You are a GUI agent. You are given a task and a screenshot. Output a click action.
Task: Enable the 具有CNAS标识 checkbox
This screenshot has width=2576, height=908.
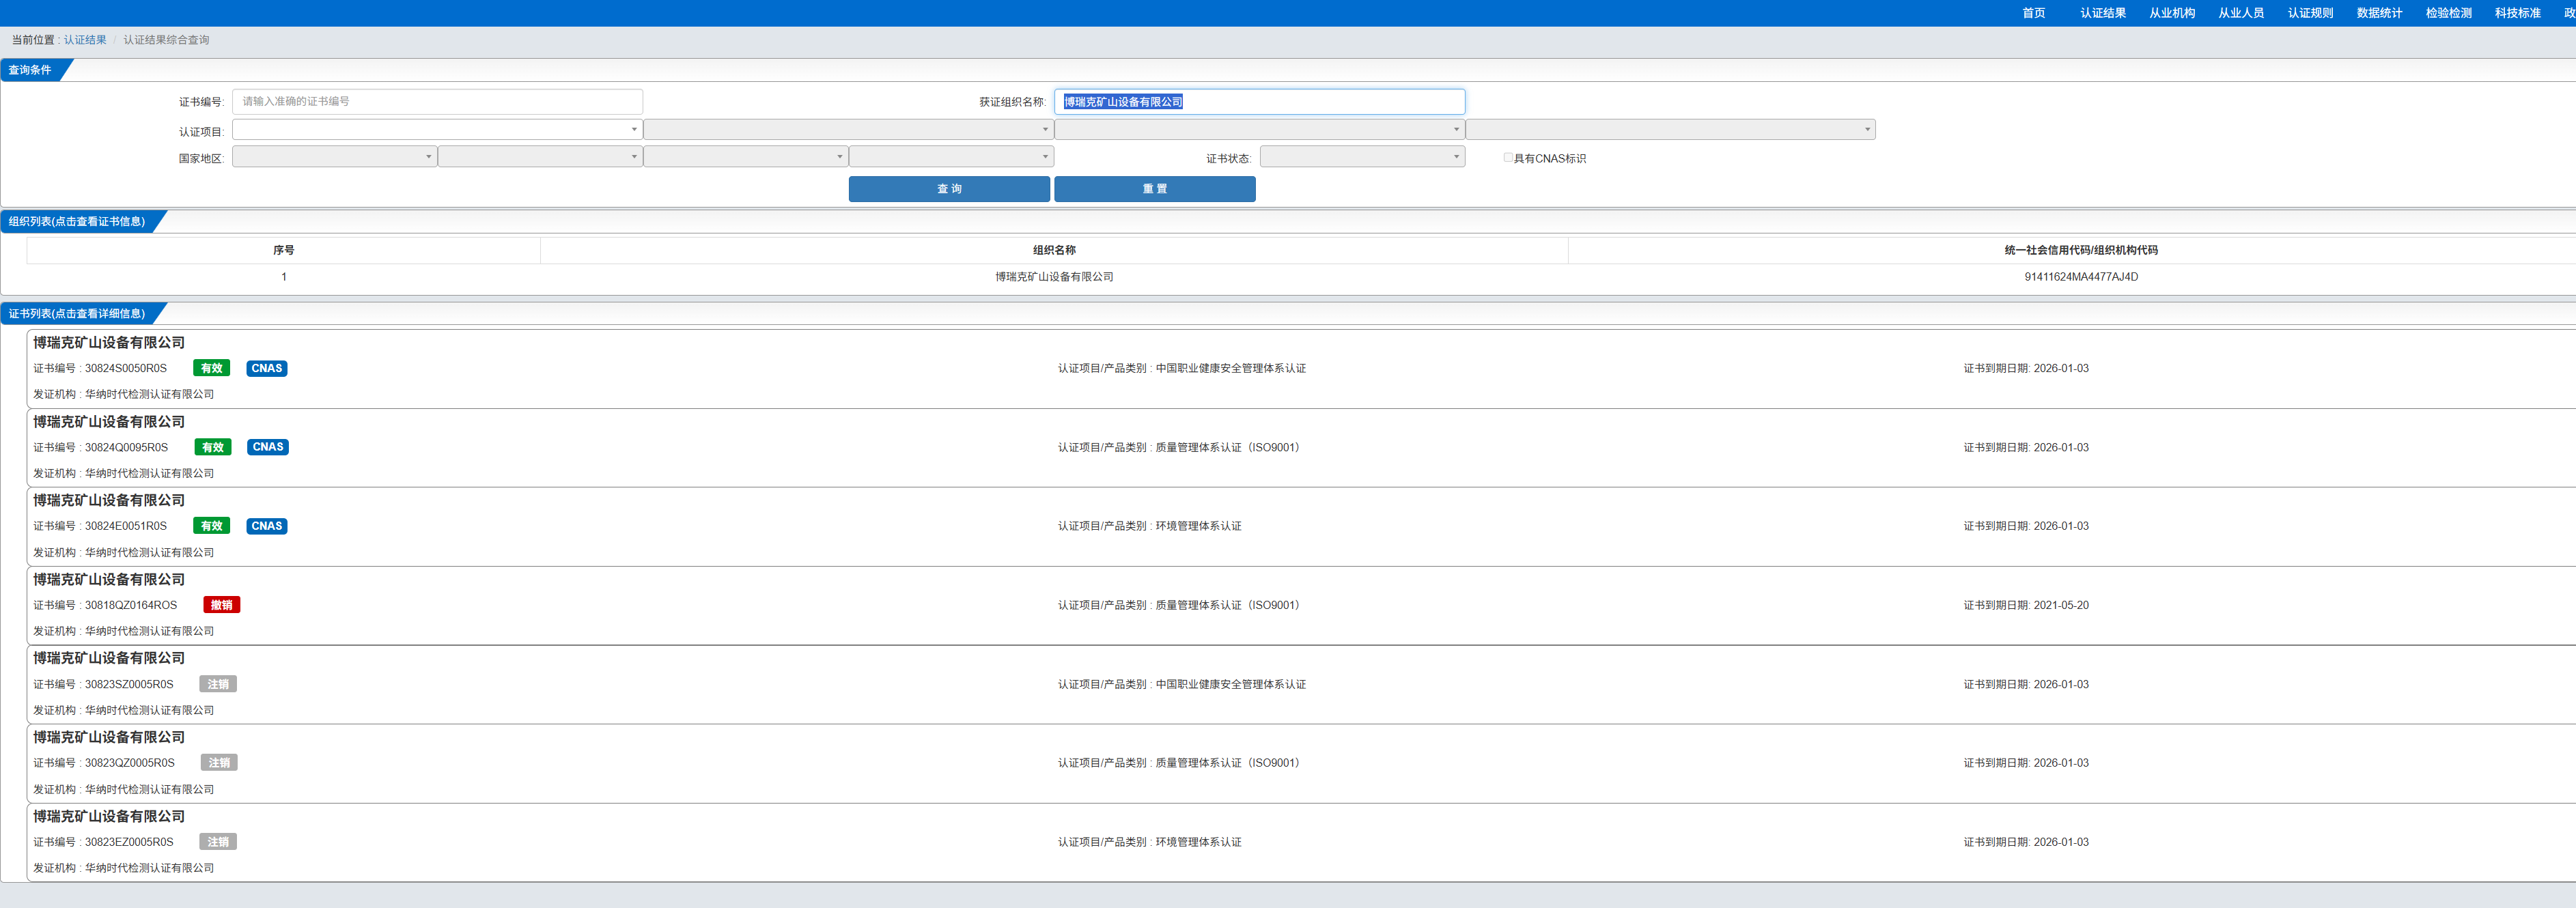pyautogui.click(x=1507, y=158)
